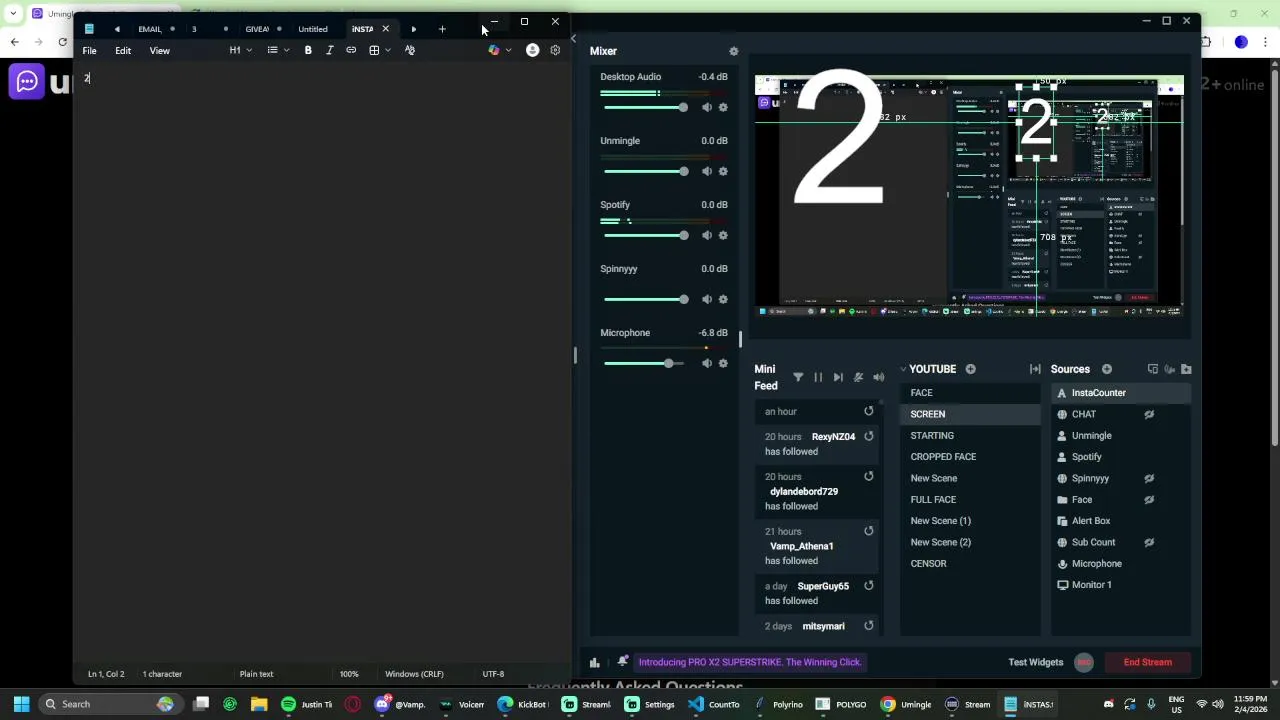Click the stream preview thumbnail
1280x720 pixels.
pos(969,197)
